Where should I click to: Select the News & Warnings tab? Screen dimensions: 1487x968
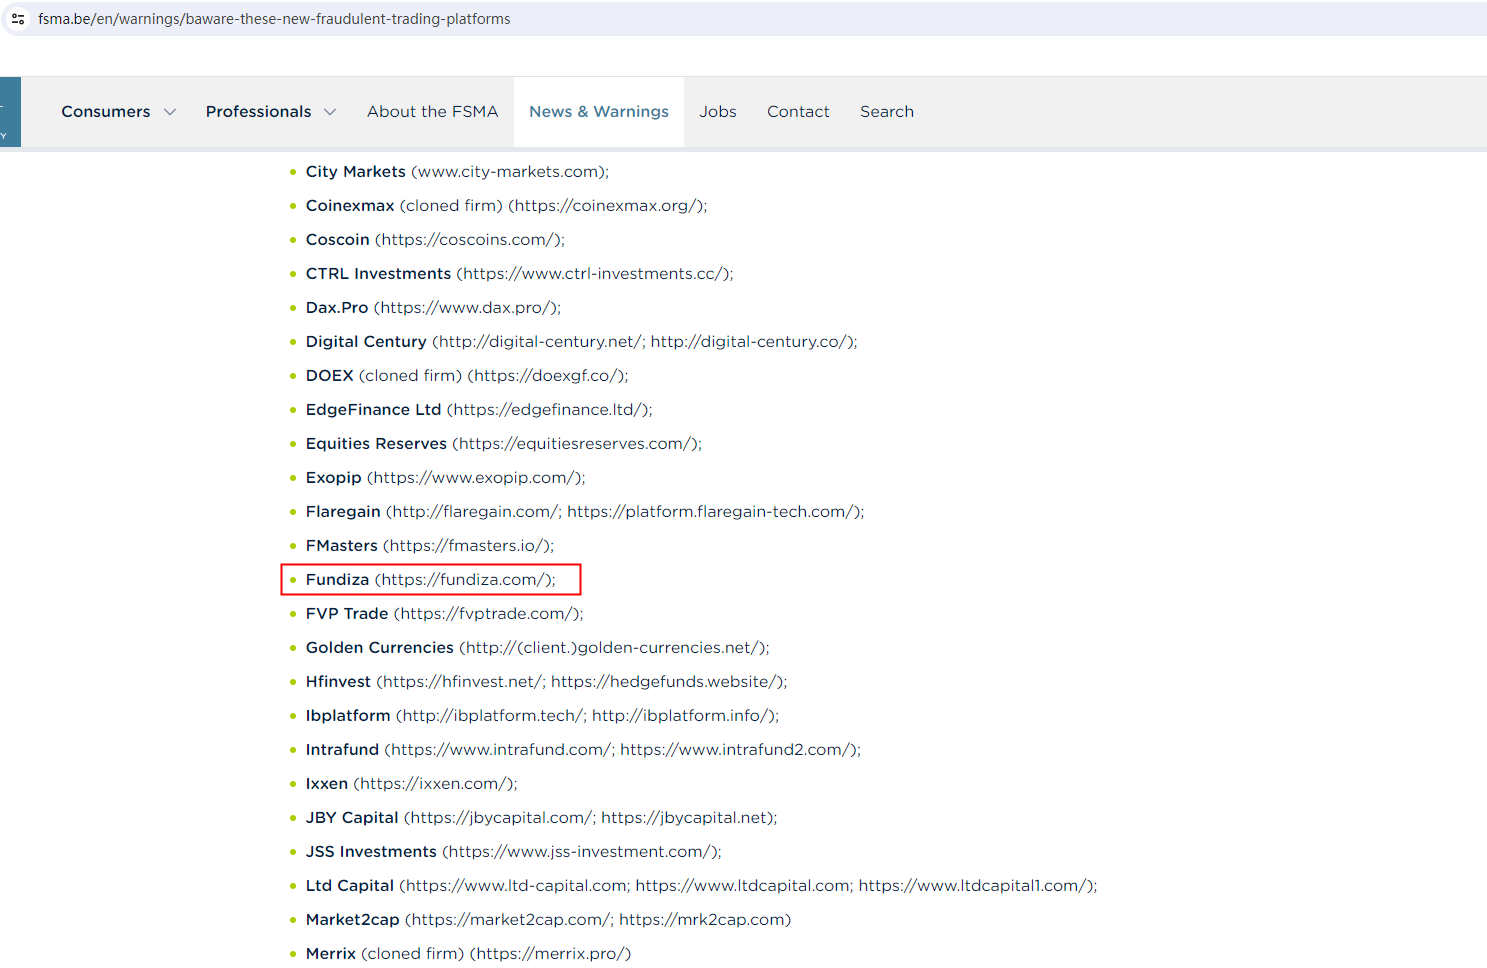(x=599, y=112)
